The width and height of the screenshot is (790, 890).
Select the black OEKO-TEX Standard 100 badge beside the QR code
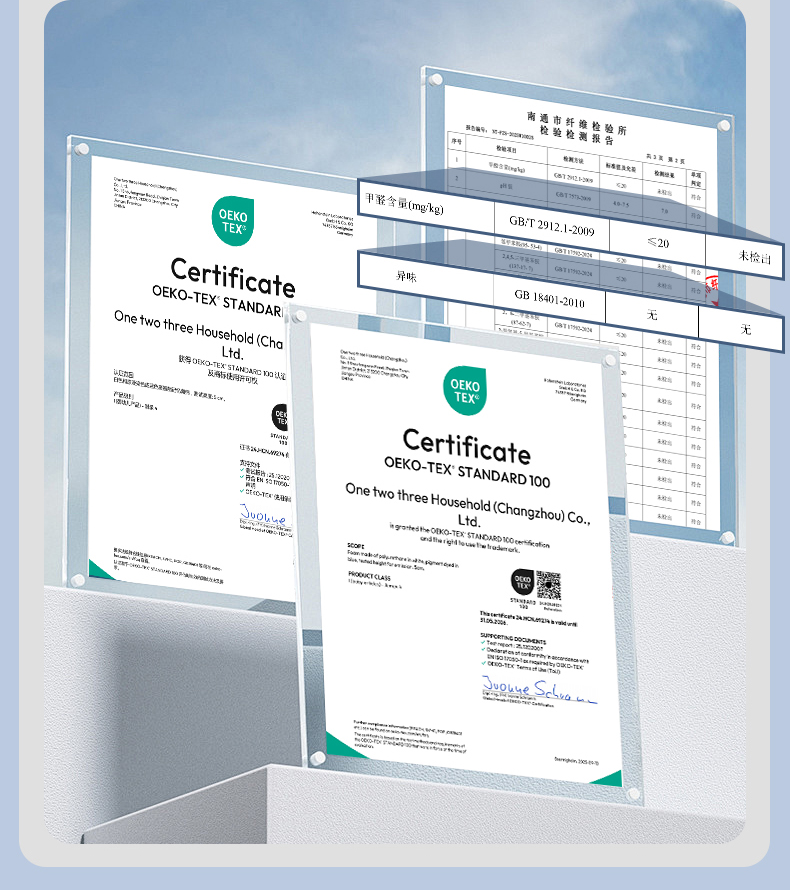522,582
